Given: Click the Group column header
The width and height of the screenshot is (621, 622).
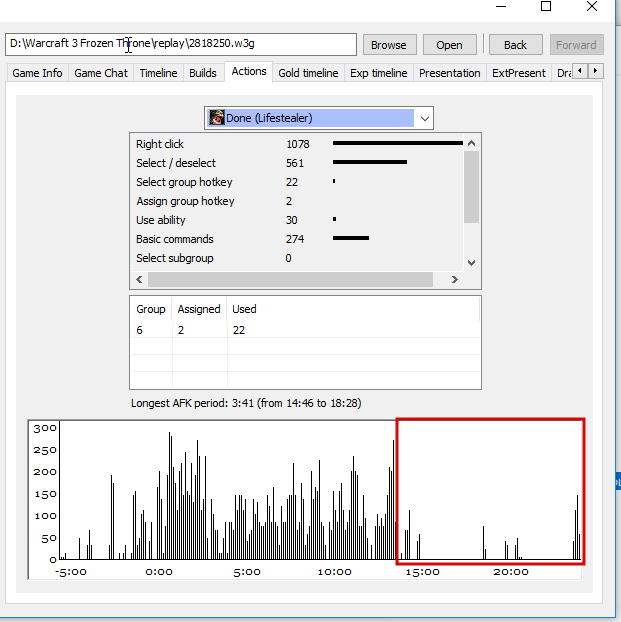Looking at the screenshot, I should (x=151, y=309).
